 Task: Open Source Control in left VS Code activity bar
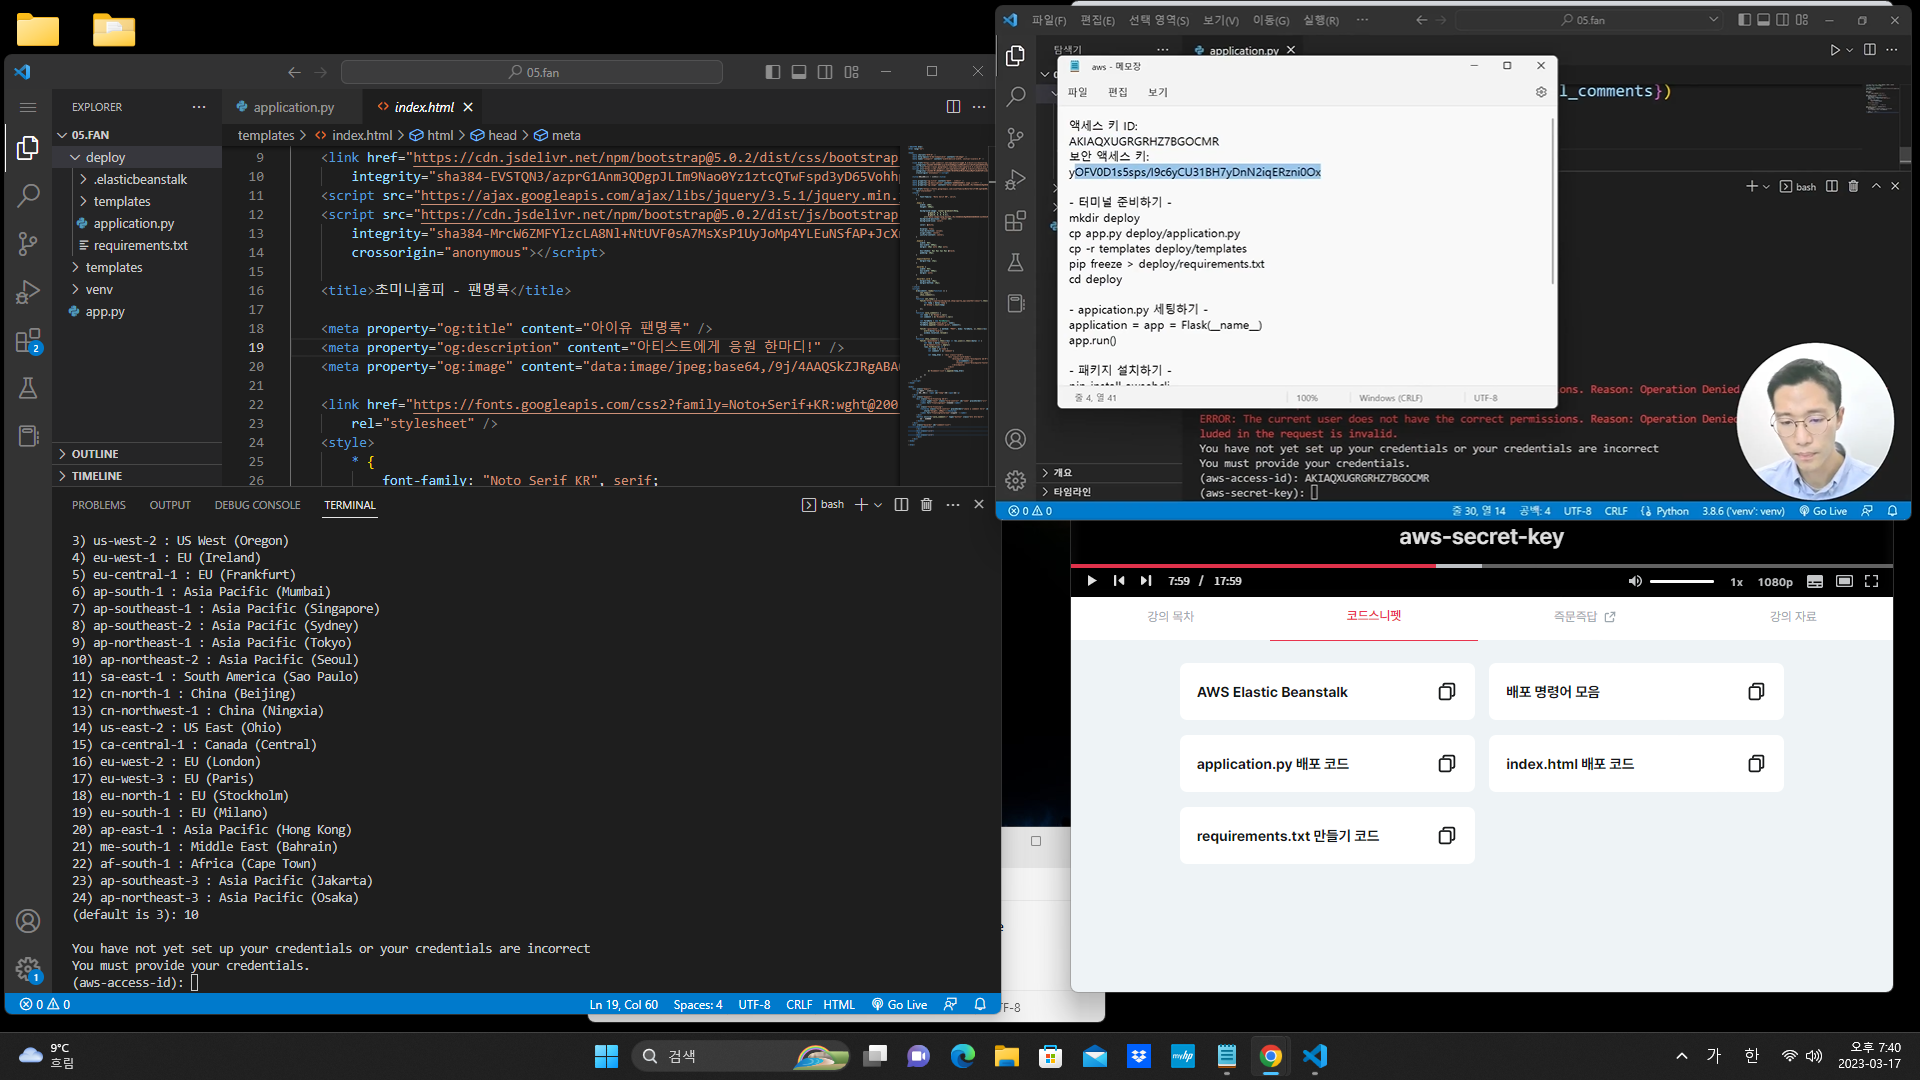[28, 243]
